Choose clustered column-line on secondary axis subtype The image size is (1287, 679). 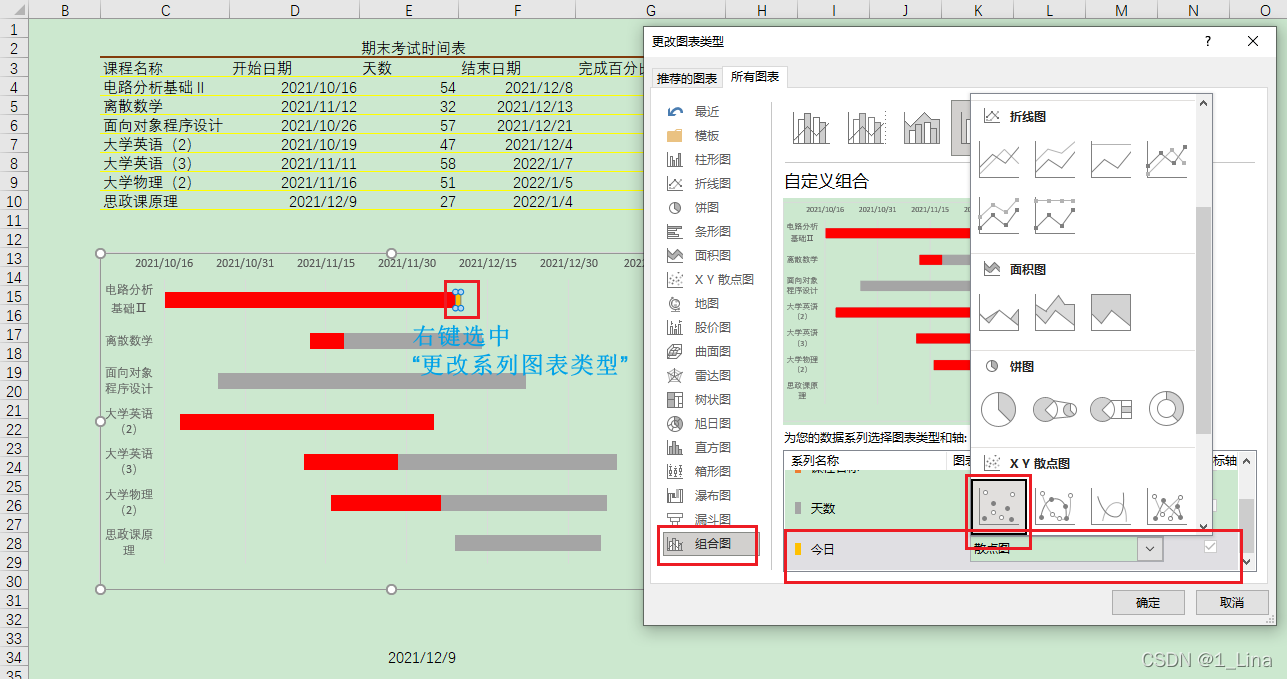click(867, 128)
